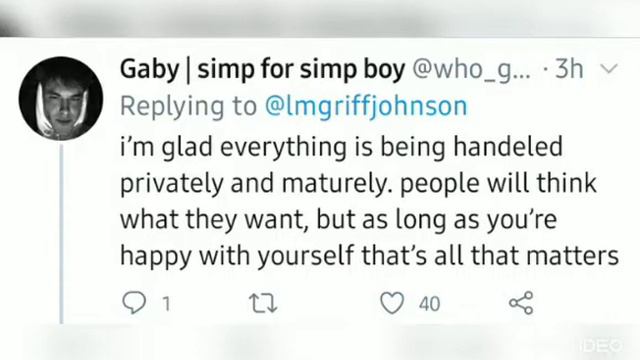
Task: Open the @lmgriffjohnson profile link
Action: (366, 106)
